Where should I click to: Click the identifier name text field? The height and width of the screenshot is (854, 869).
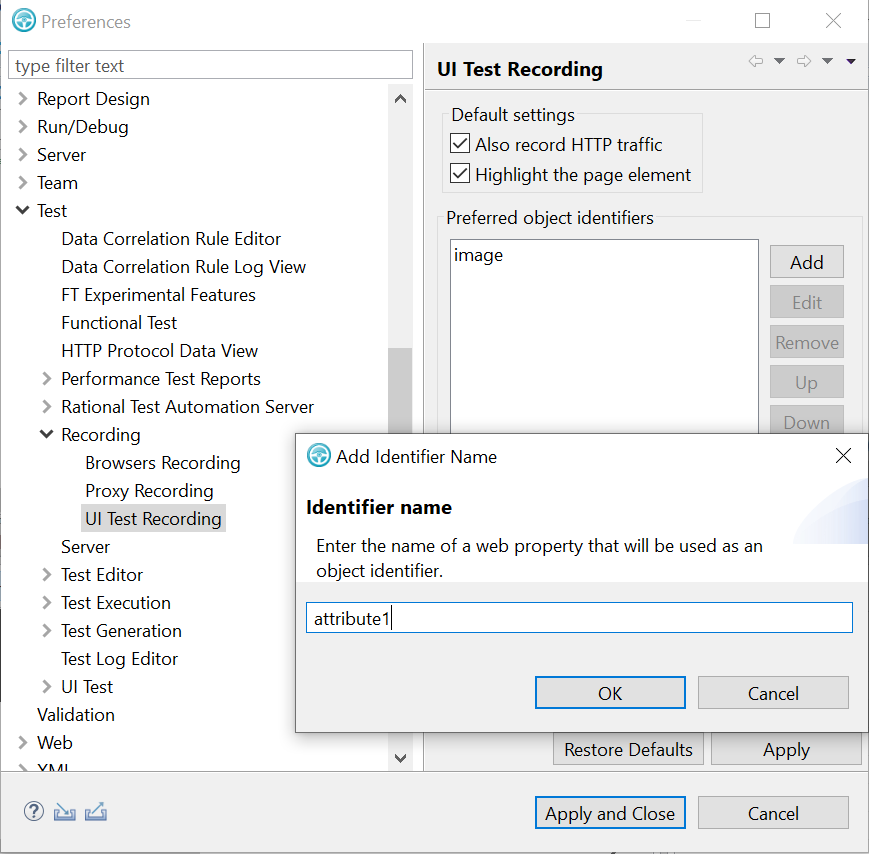pyautogui.click(x=578, y=618)
